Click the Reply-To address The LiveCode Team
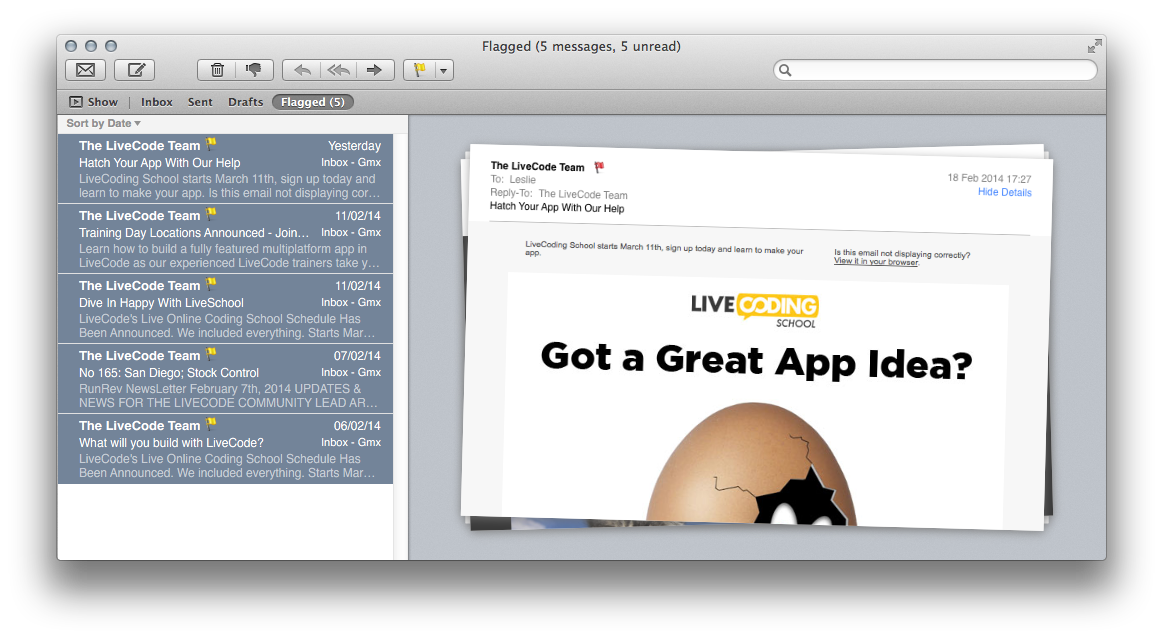The height and width of the screenshot is (639, 1163). click(x=583, y=194)
